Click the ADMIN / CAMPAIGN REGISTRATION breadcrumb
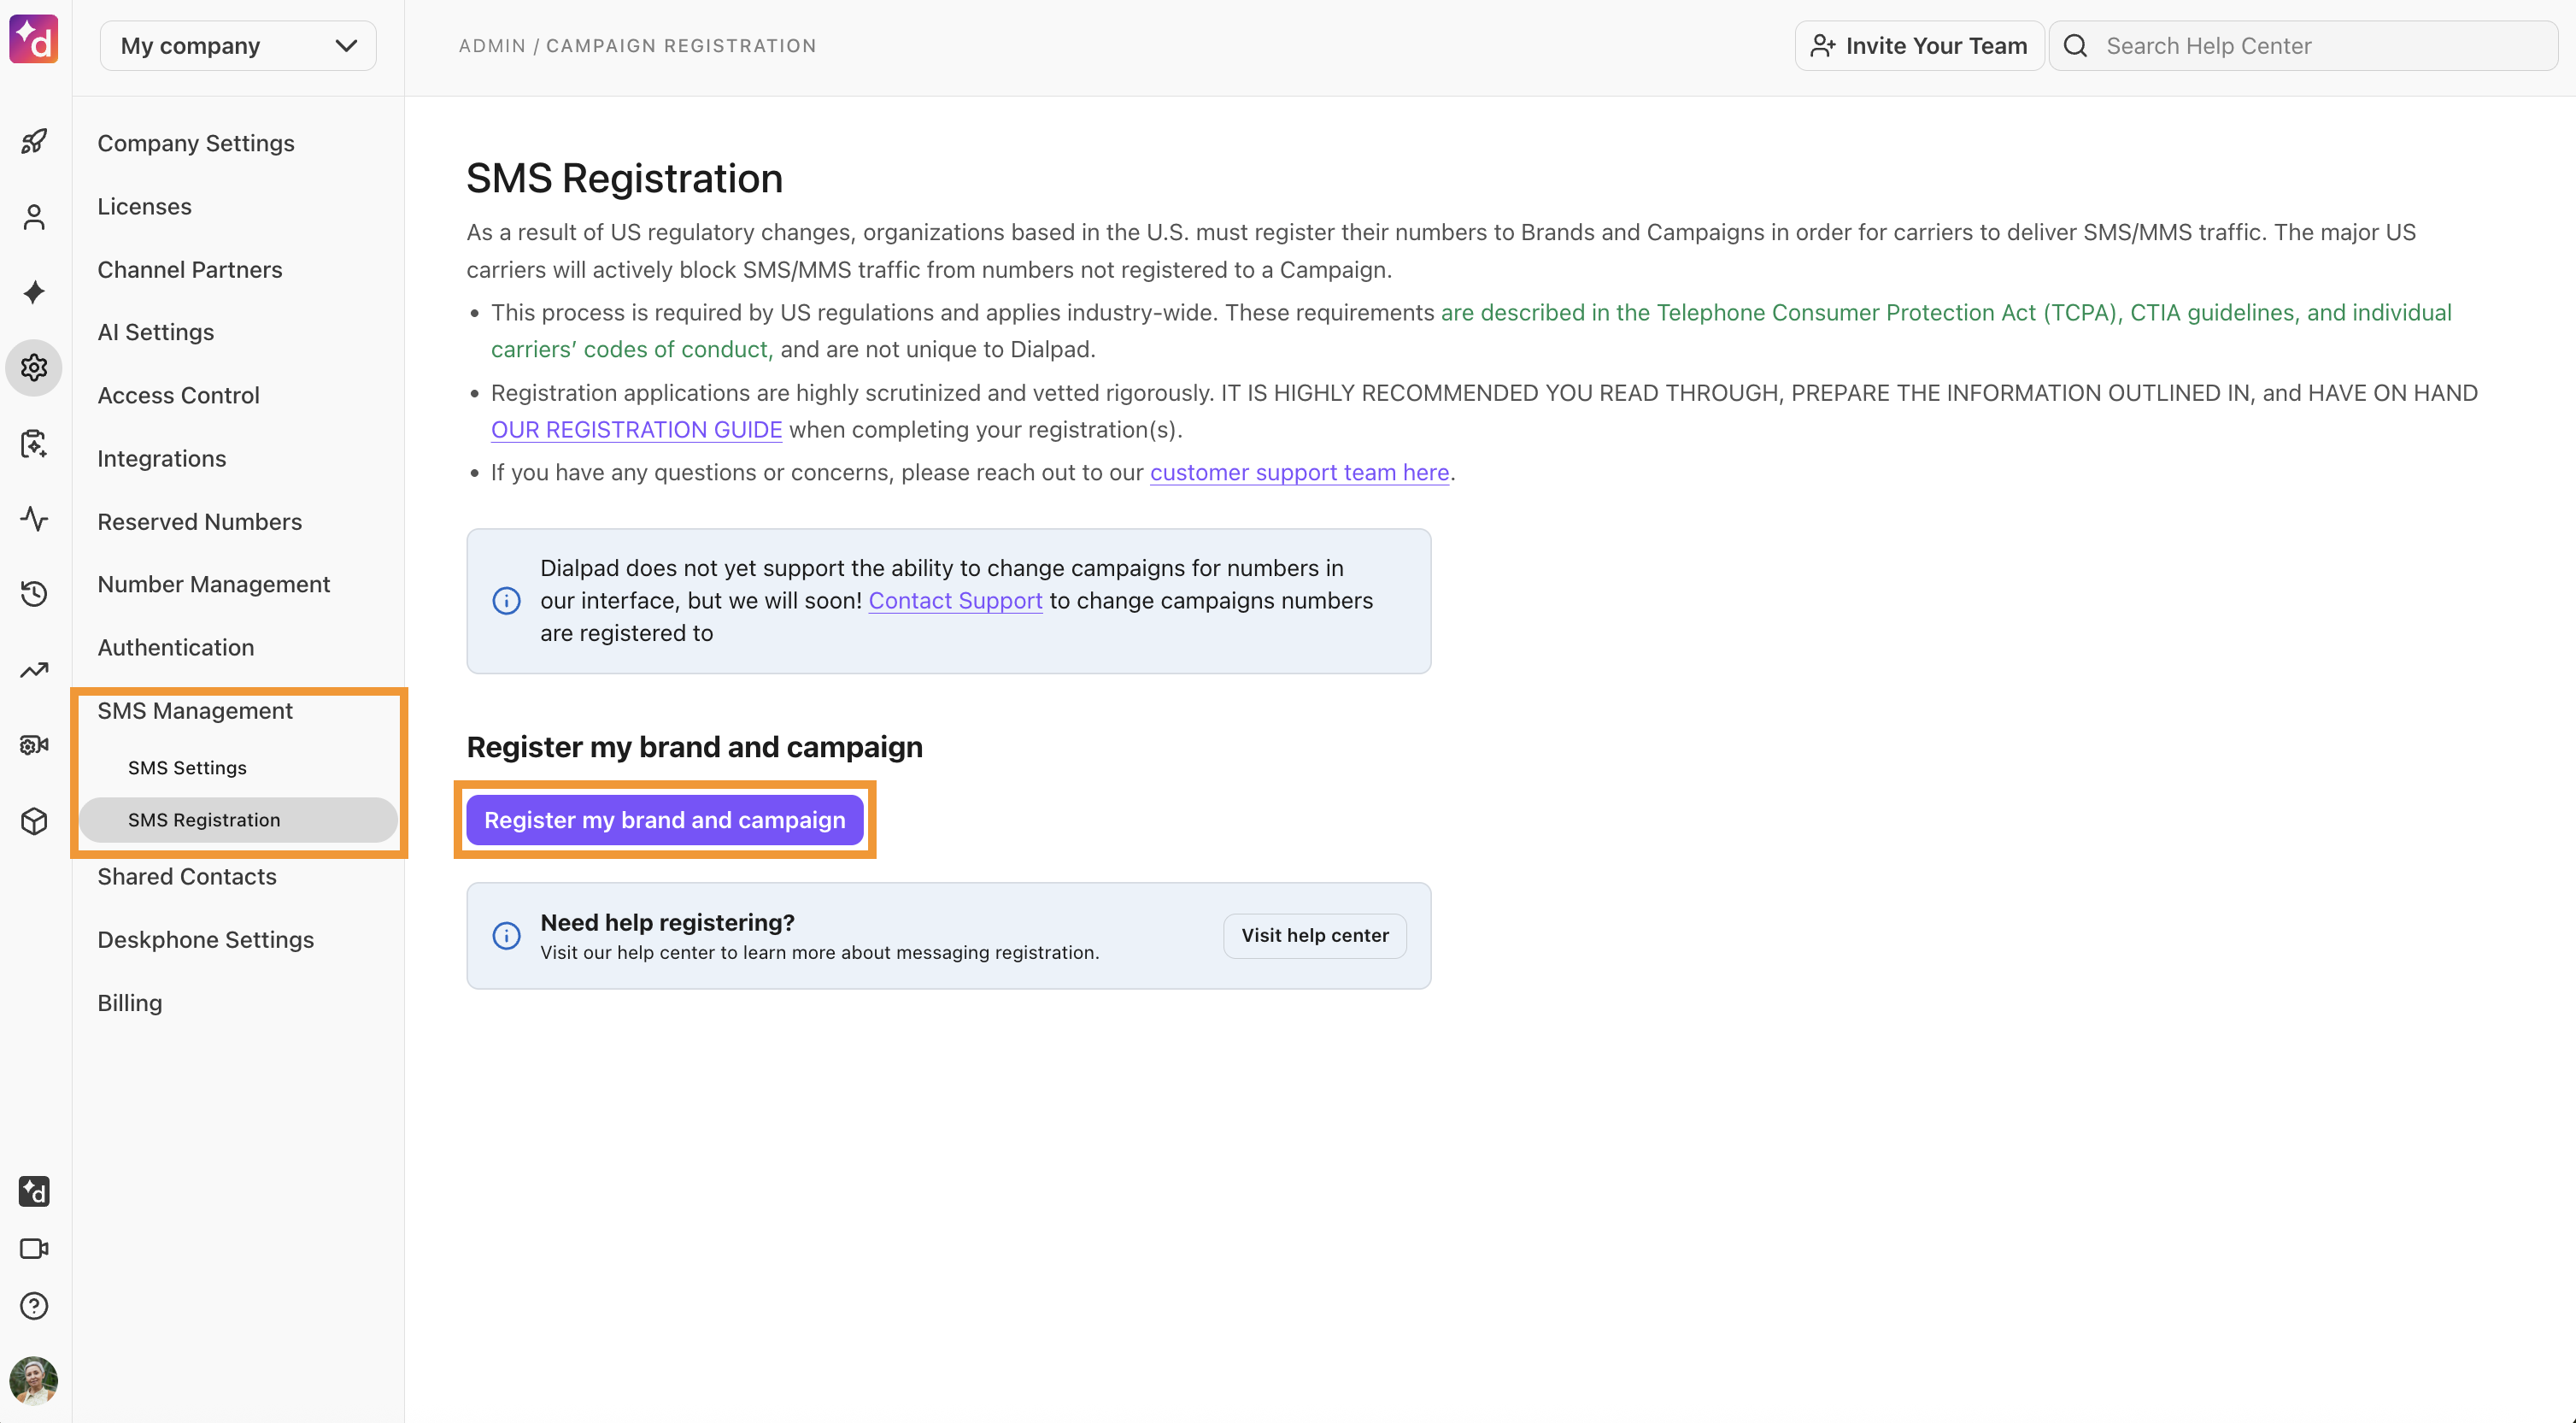Image resolution: width=2576 pixels, height=1423 pixels. (x=638, y=46)
